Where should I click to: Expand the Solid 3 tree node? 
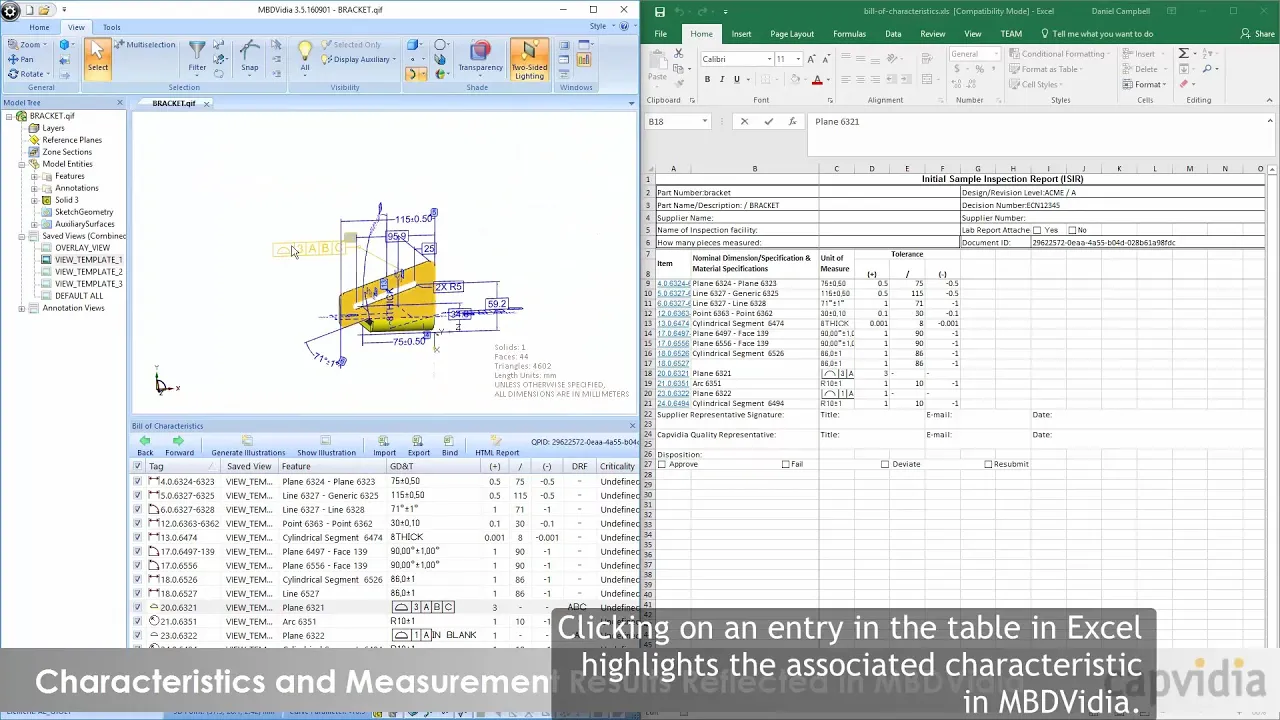[x=34, y=200]
